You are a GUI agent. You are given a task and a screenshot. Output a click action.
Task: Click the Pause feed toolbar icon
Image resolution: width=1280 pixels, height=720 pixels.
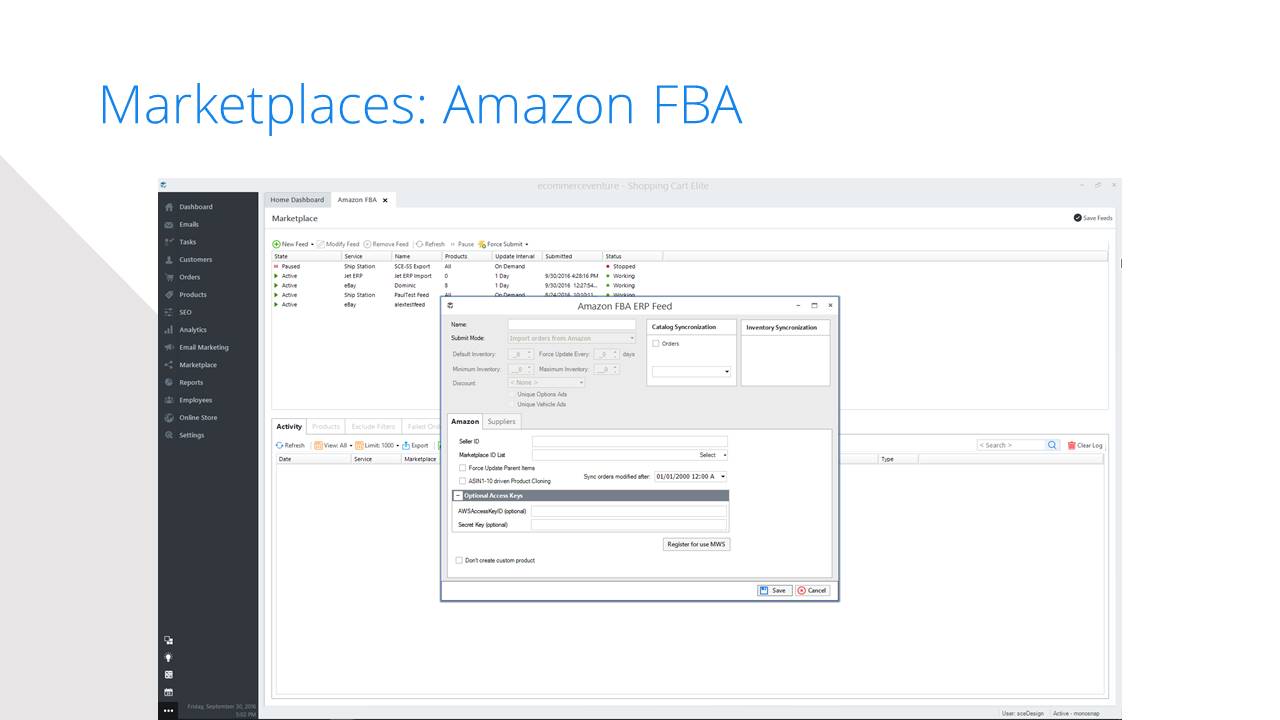453,244
